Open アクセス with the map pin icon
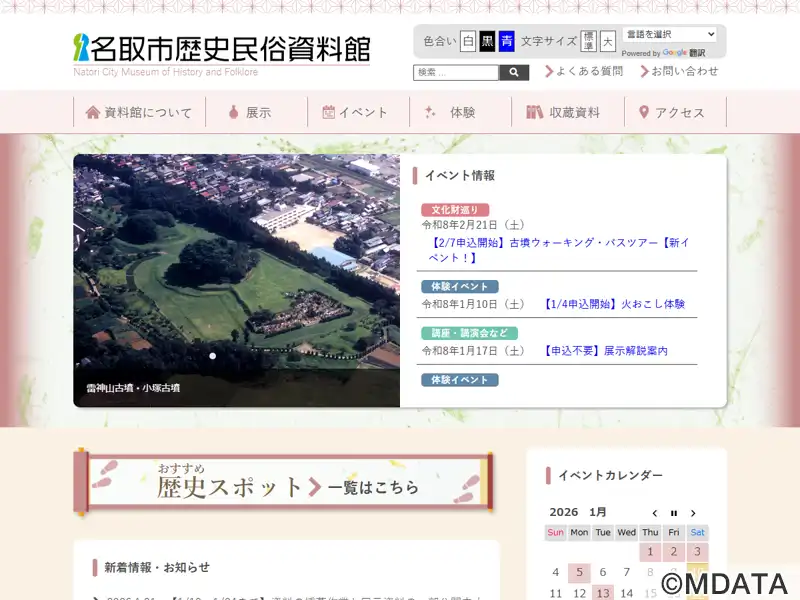The width and height of the screenshot is (800, 600). pos(671,112)
